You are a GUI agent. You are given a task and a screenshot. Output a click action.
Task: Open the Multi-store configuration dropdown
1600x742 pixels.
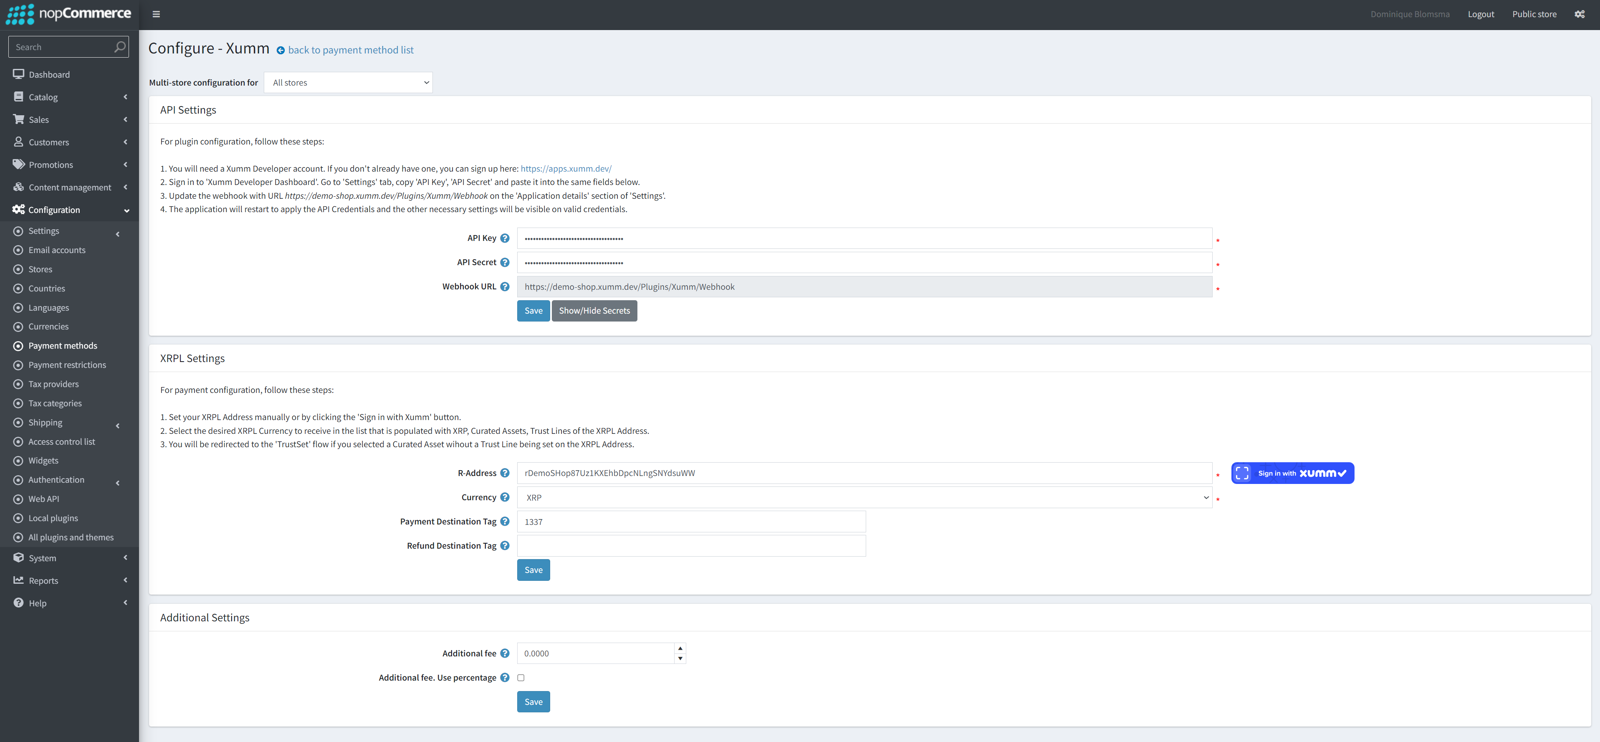tap(348, 83)
